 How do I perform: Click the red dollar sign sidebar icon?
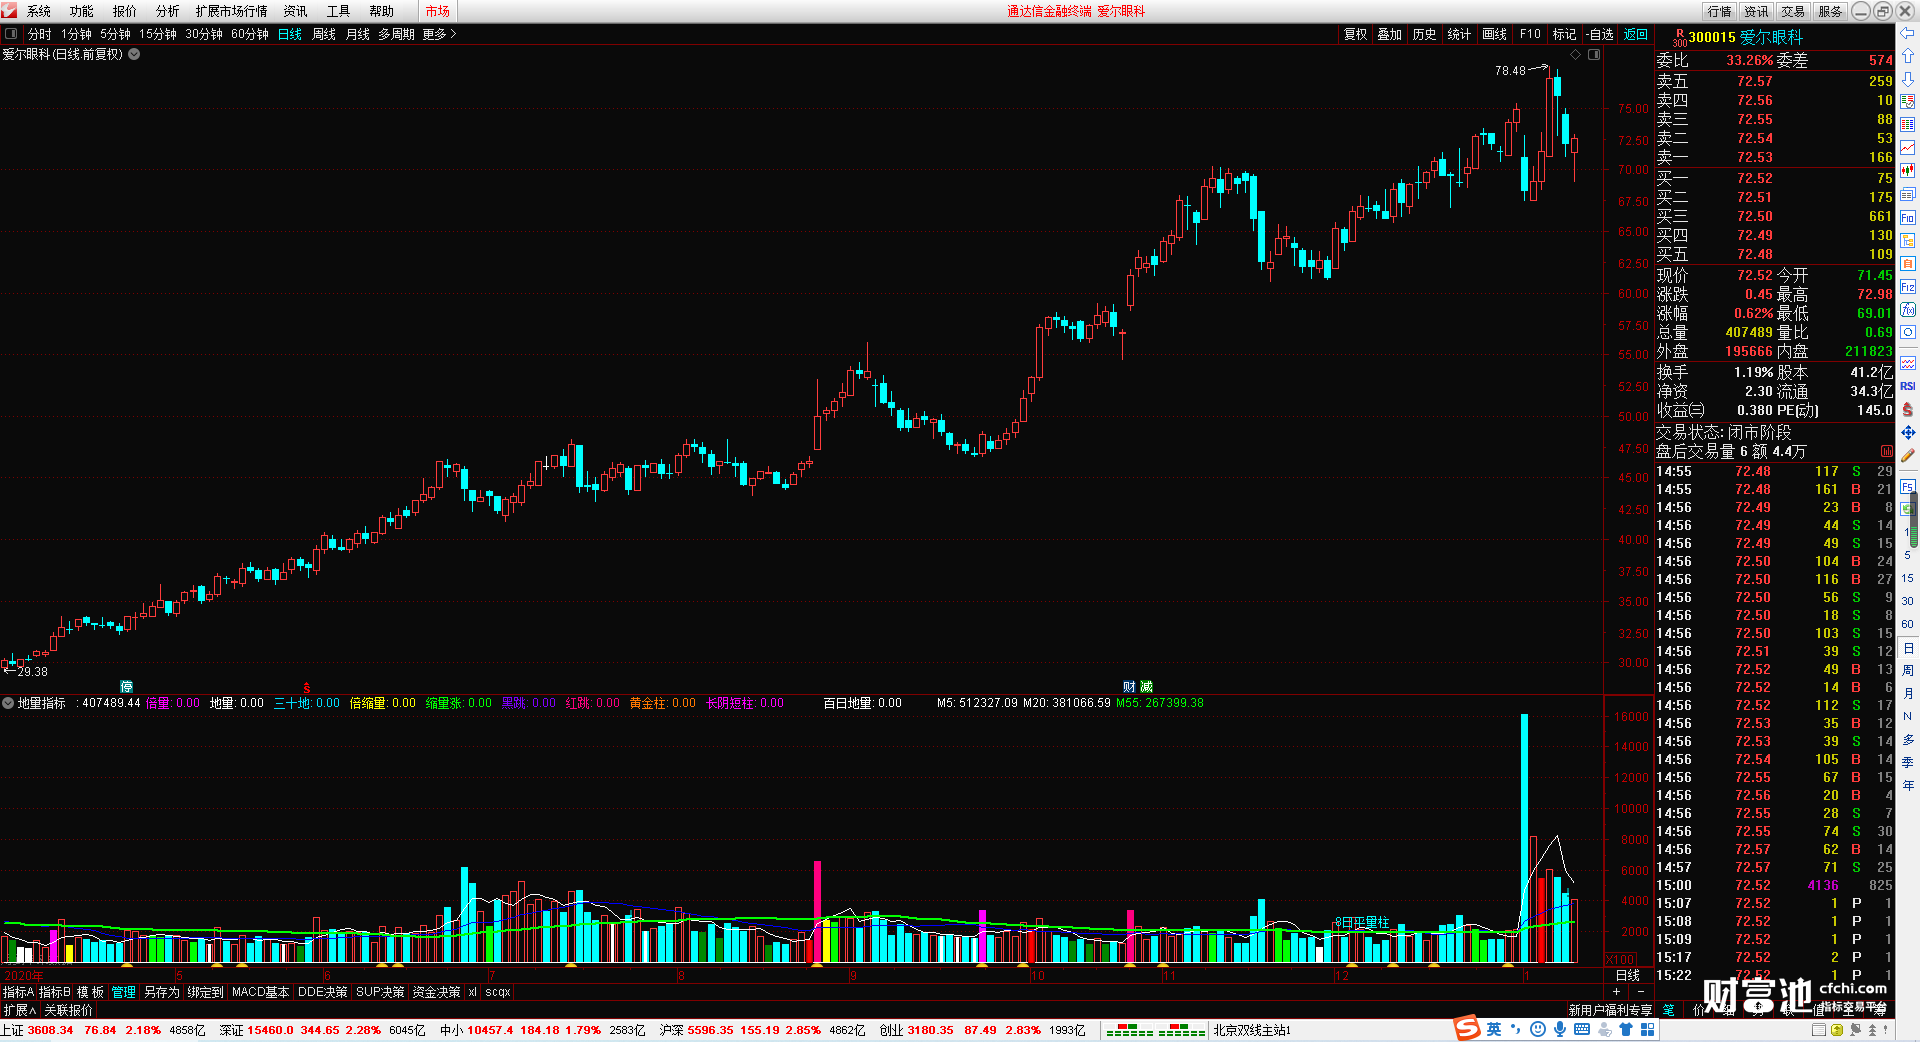coord(1907,409)
